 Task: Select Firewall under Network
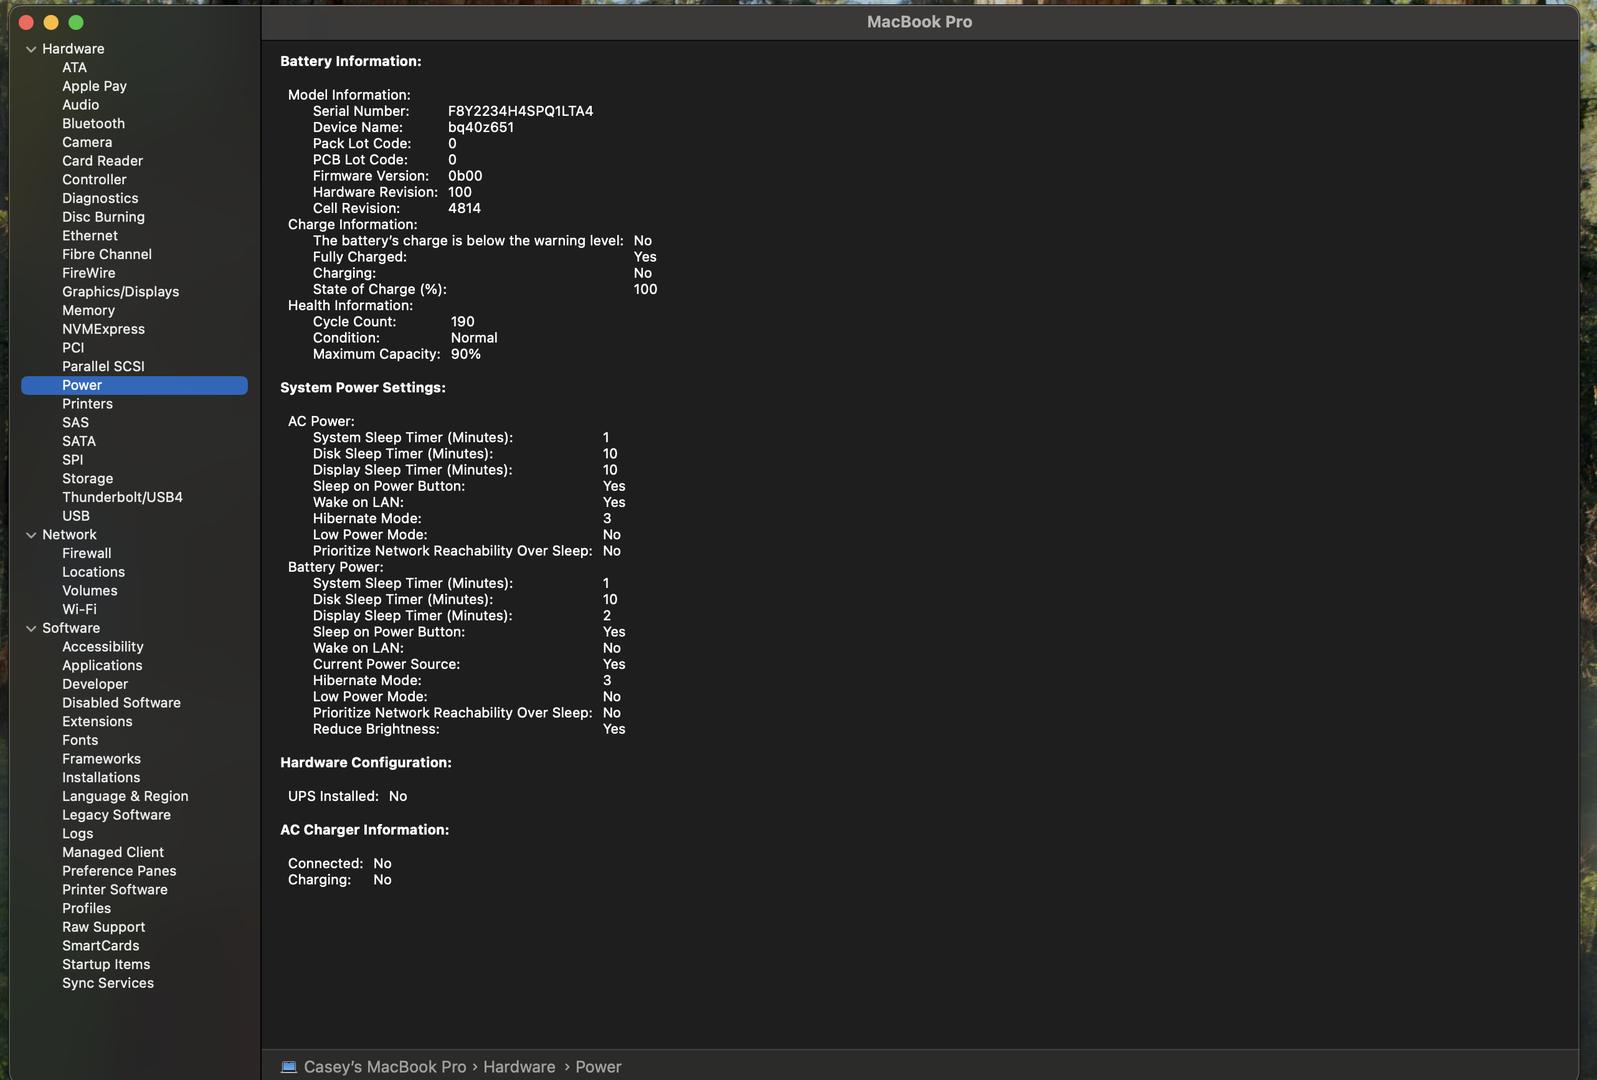point(86,554)
